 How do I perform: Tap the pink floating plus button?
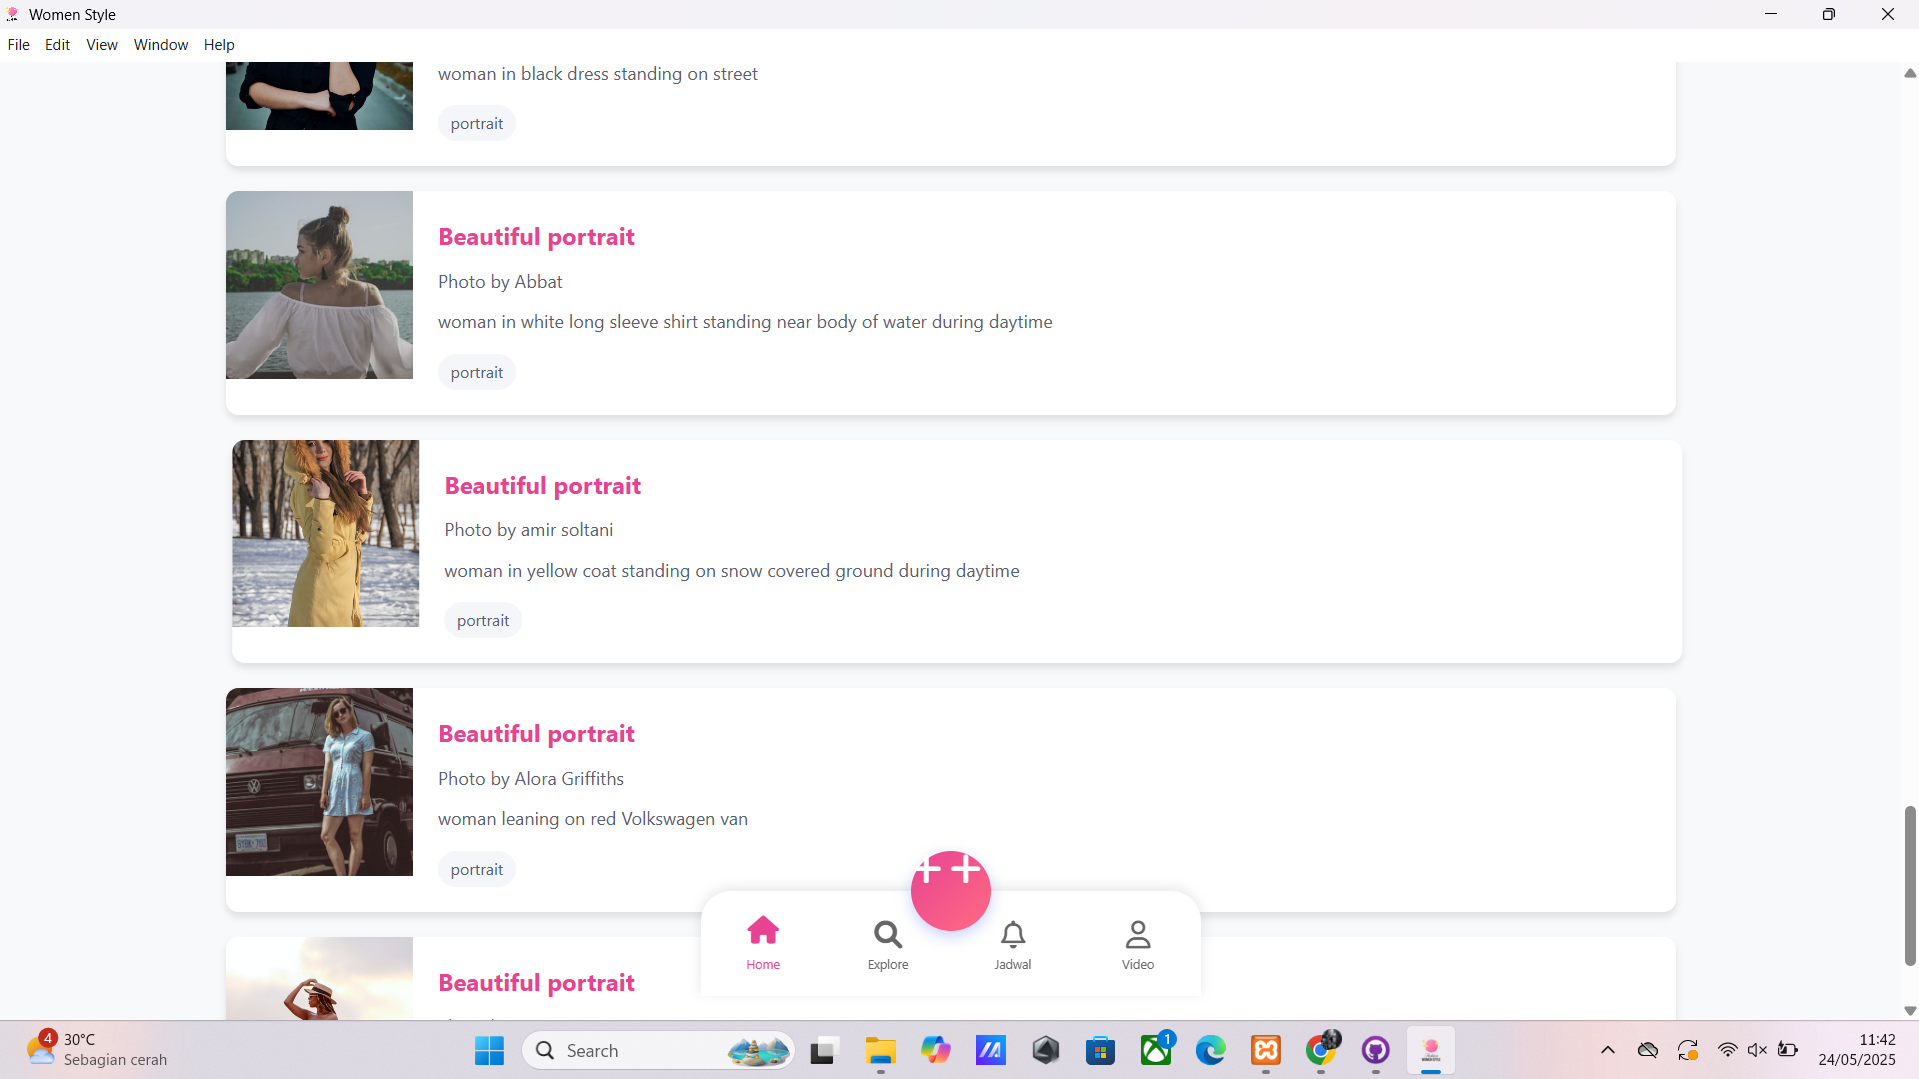(951, 890)
